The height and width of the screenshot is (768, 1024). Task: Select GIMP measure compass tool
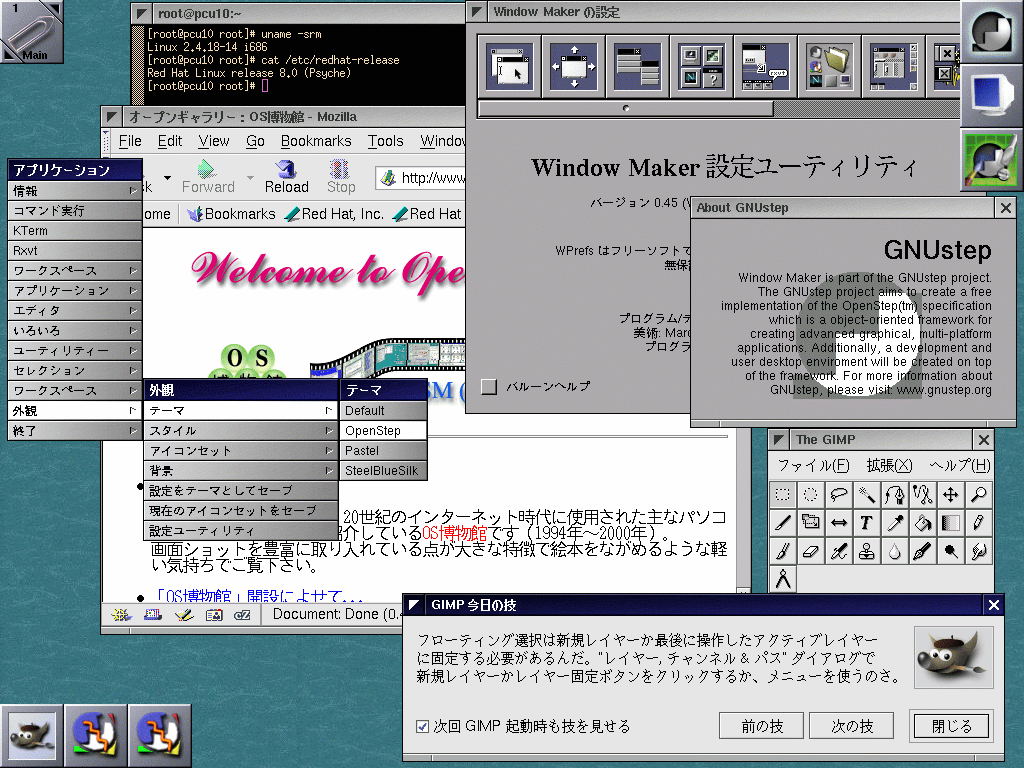(x=782, y=579)
